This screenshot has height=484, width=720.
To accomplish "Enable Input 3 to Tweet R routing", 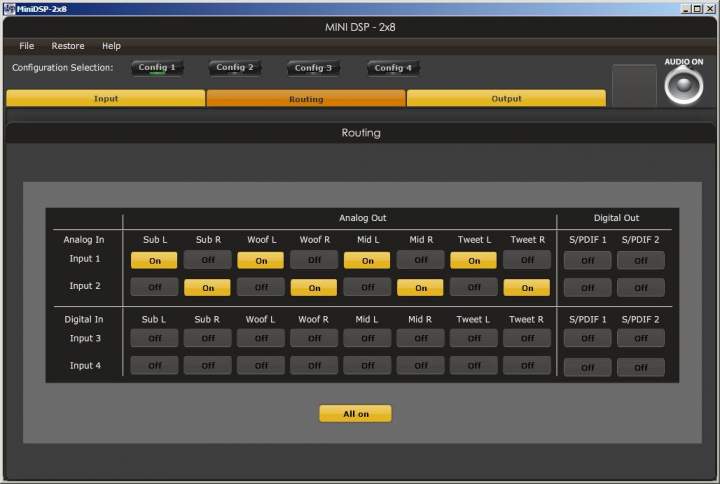I will click(x=527, y=338).
